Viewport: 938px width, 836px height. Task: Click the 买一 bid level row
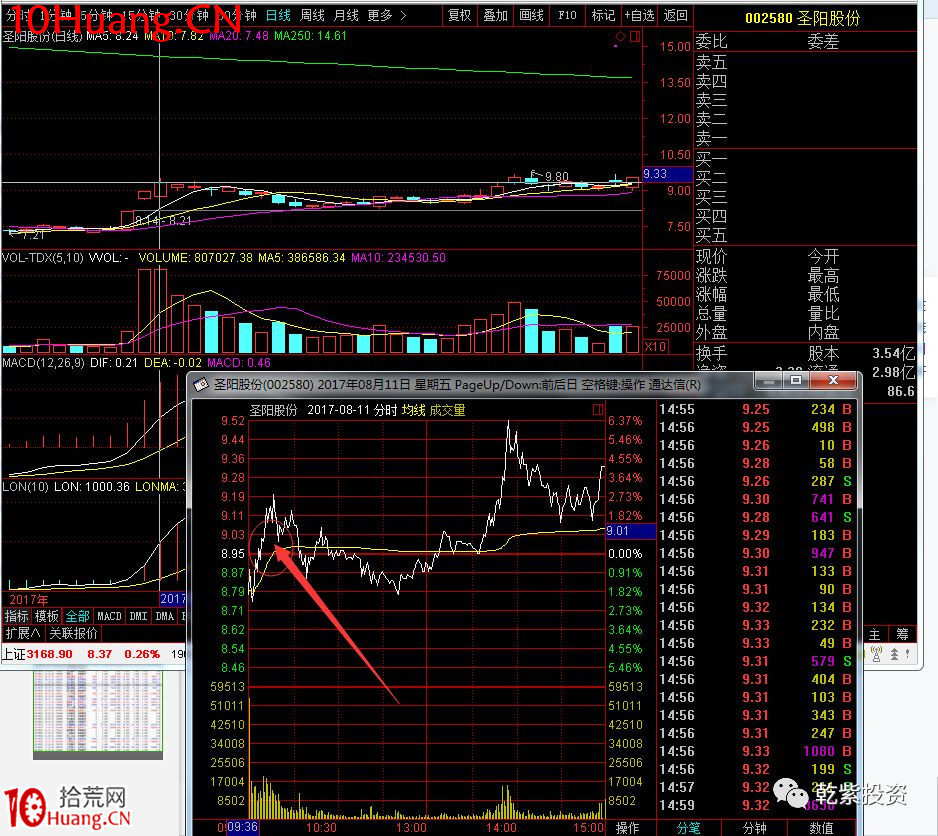pos(805,159)
